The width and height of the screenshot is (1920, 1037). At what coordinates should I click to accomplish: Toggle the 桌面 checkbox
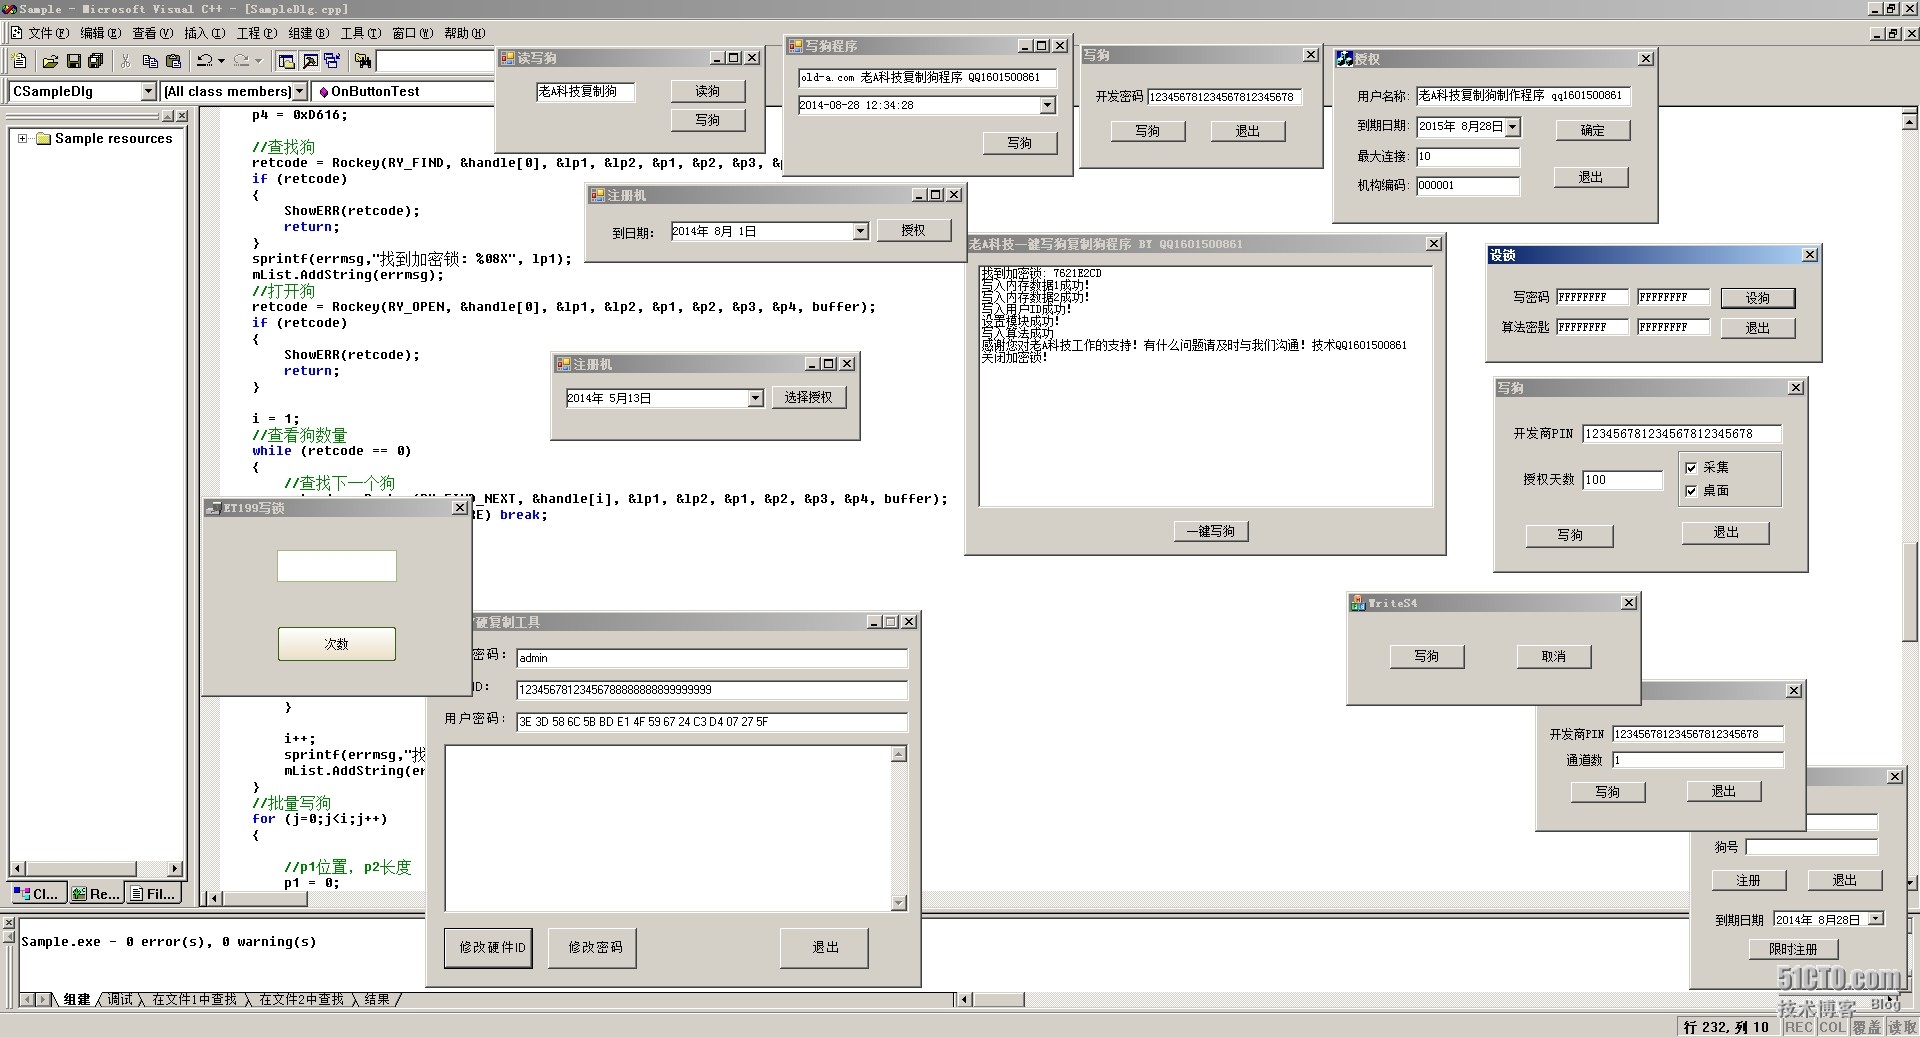coord(1691,491)
